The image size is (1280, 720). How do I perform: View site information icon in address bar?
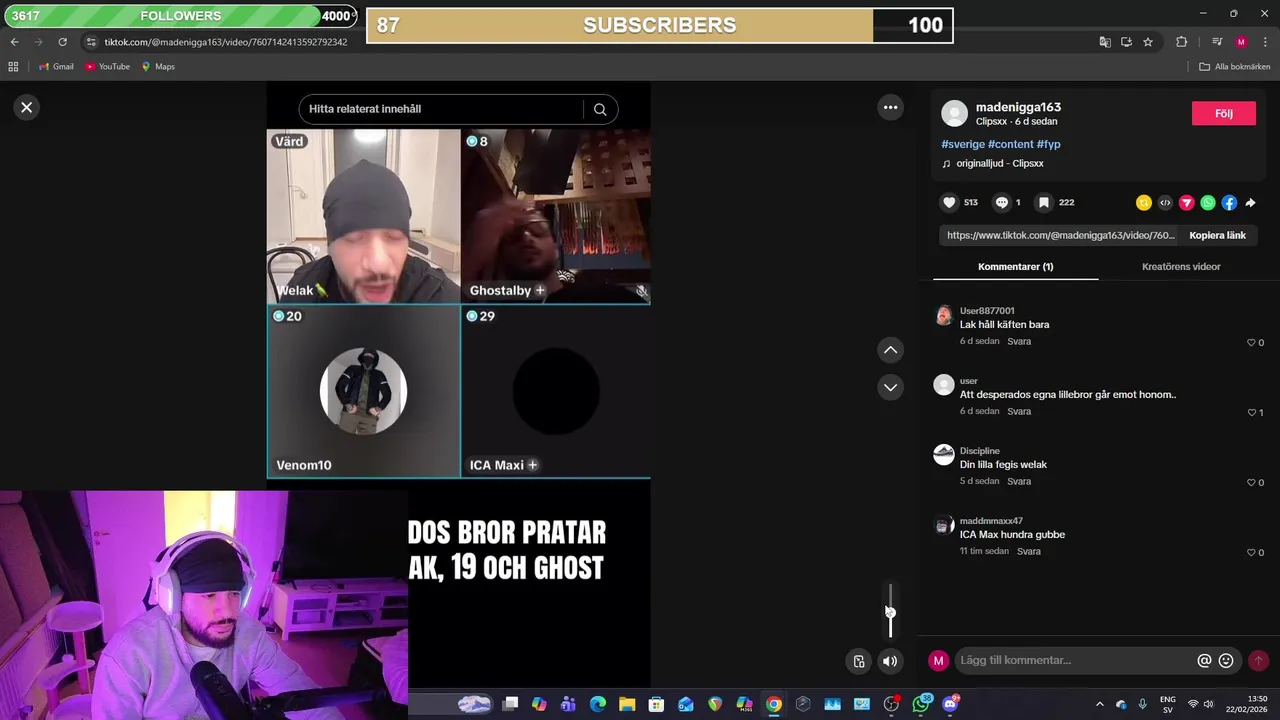pyautogui.click(x=91, y=42)
